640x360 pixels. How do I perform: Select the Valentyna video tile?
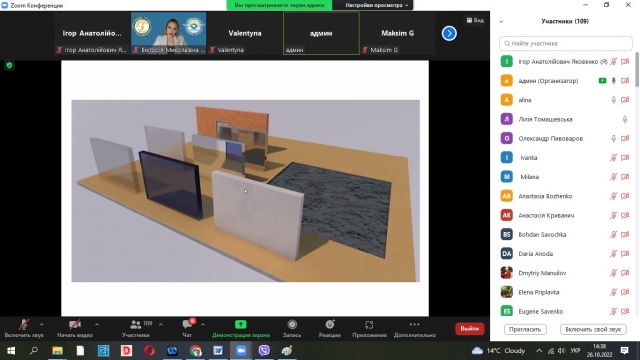click(x=244, y=33)
